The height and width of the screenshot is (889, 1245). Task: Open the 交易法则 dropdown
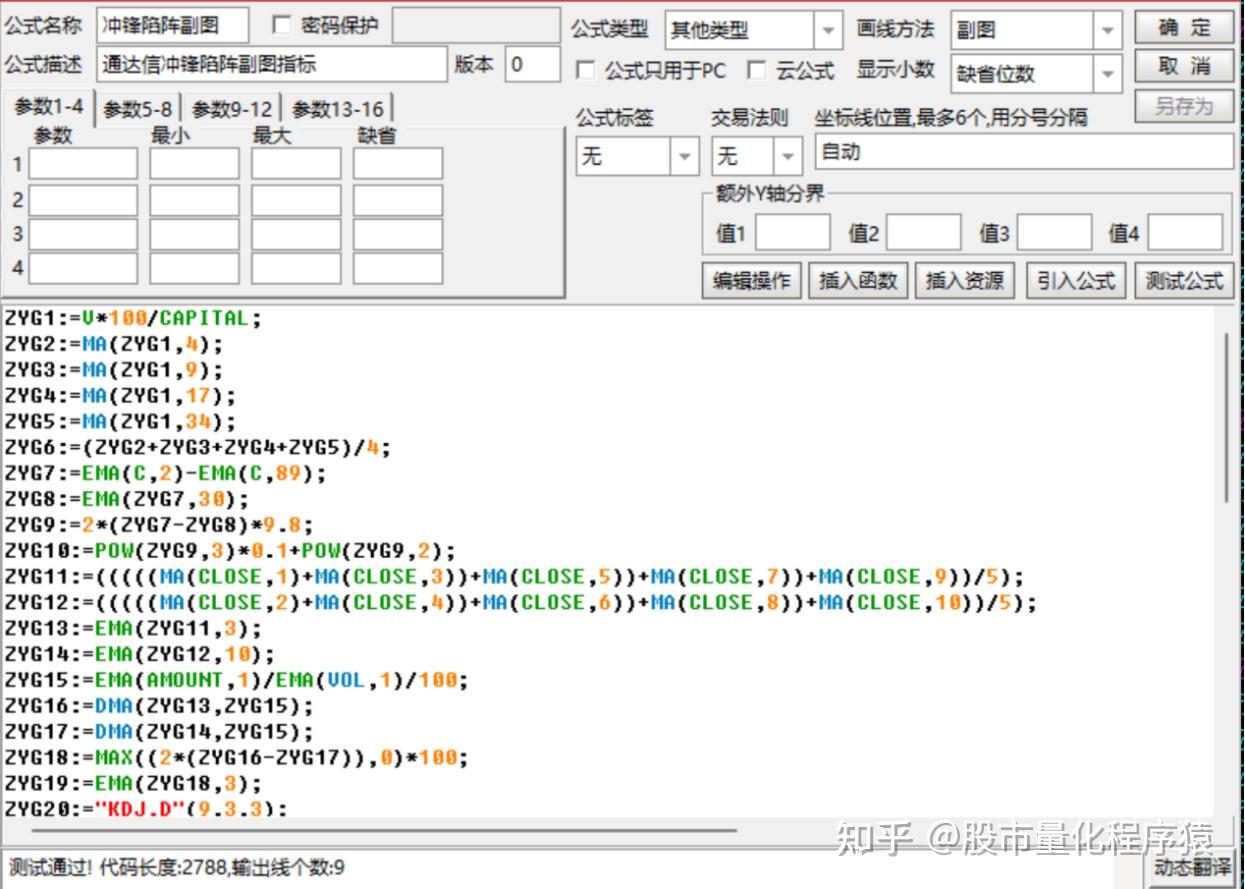click(787, 156)
